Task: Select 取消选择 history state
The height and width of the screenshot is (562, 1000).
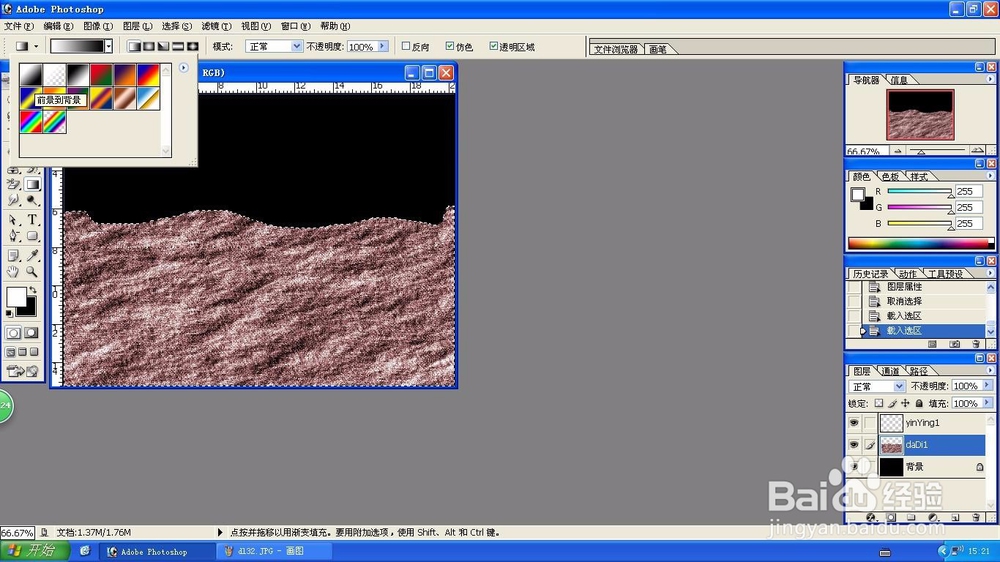Action: [x=904, y=301]
